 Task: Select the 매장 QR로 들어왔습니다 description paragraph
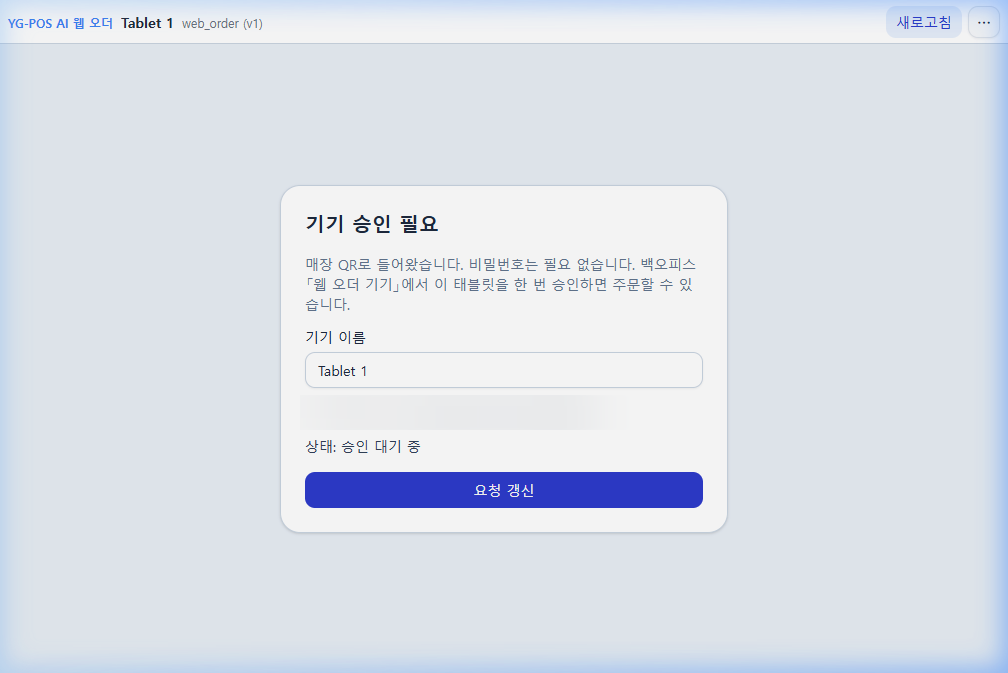[501, 284]
